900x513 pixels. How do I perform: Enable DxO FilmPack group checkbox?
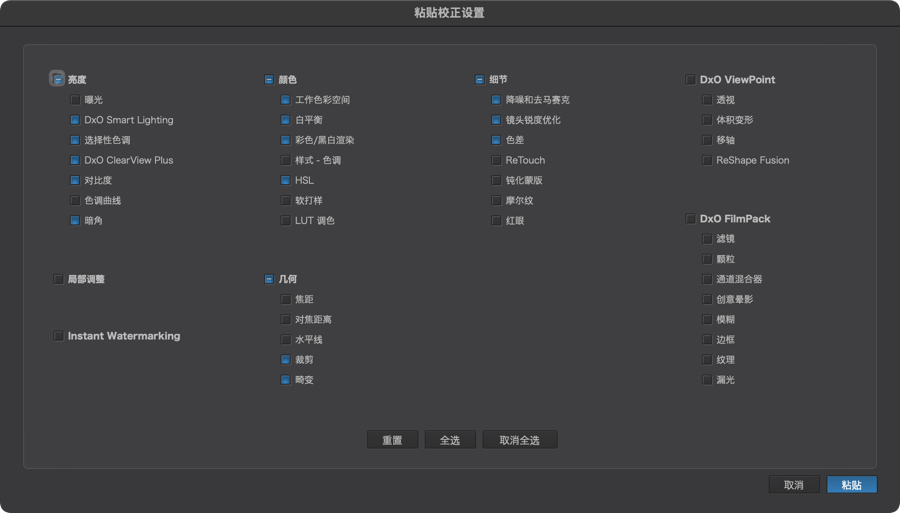690,219
